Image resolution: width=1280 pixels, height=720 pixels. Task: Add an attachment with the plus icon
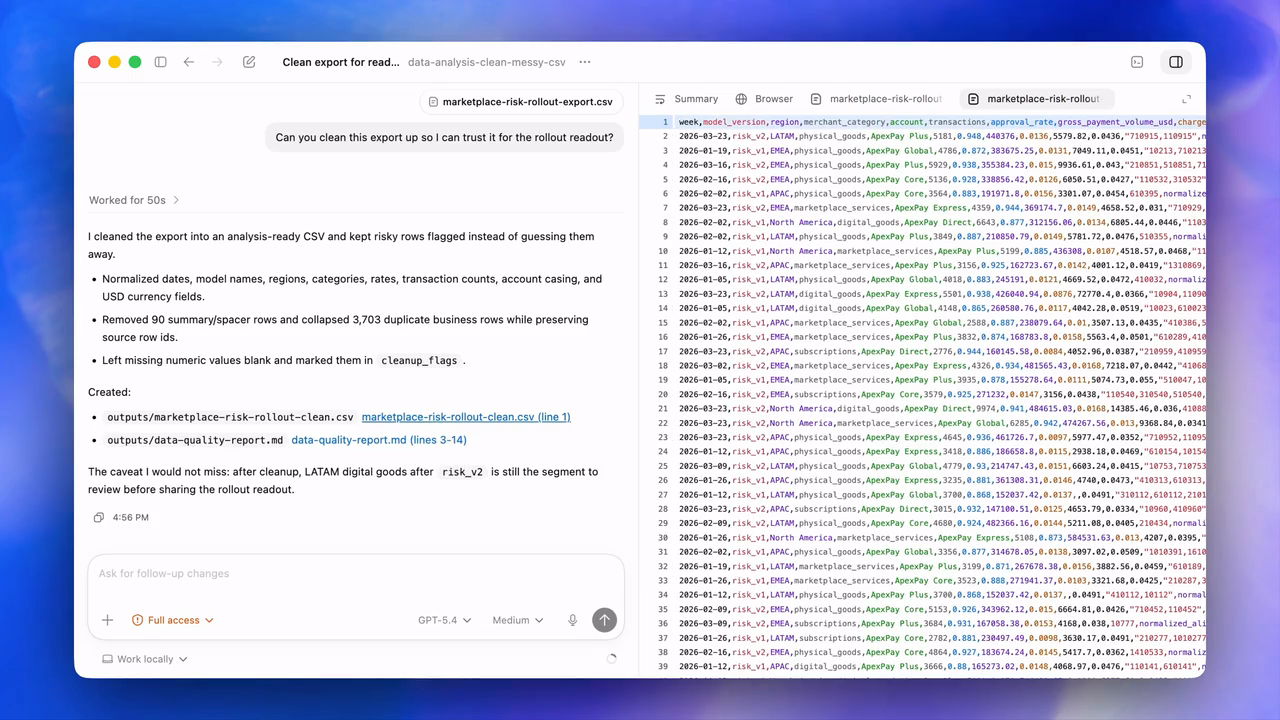coord(107,620)
